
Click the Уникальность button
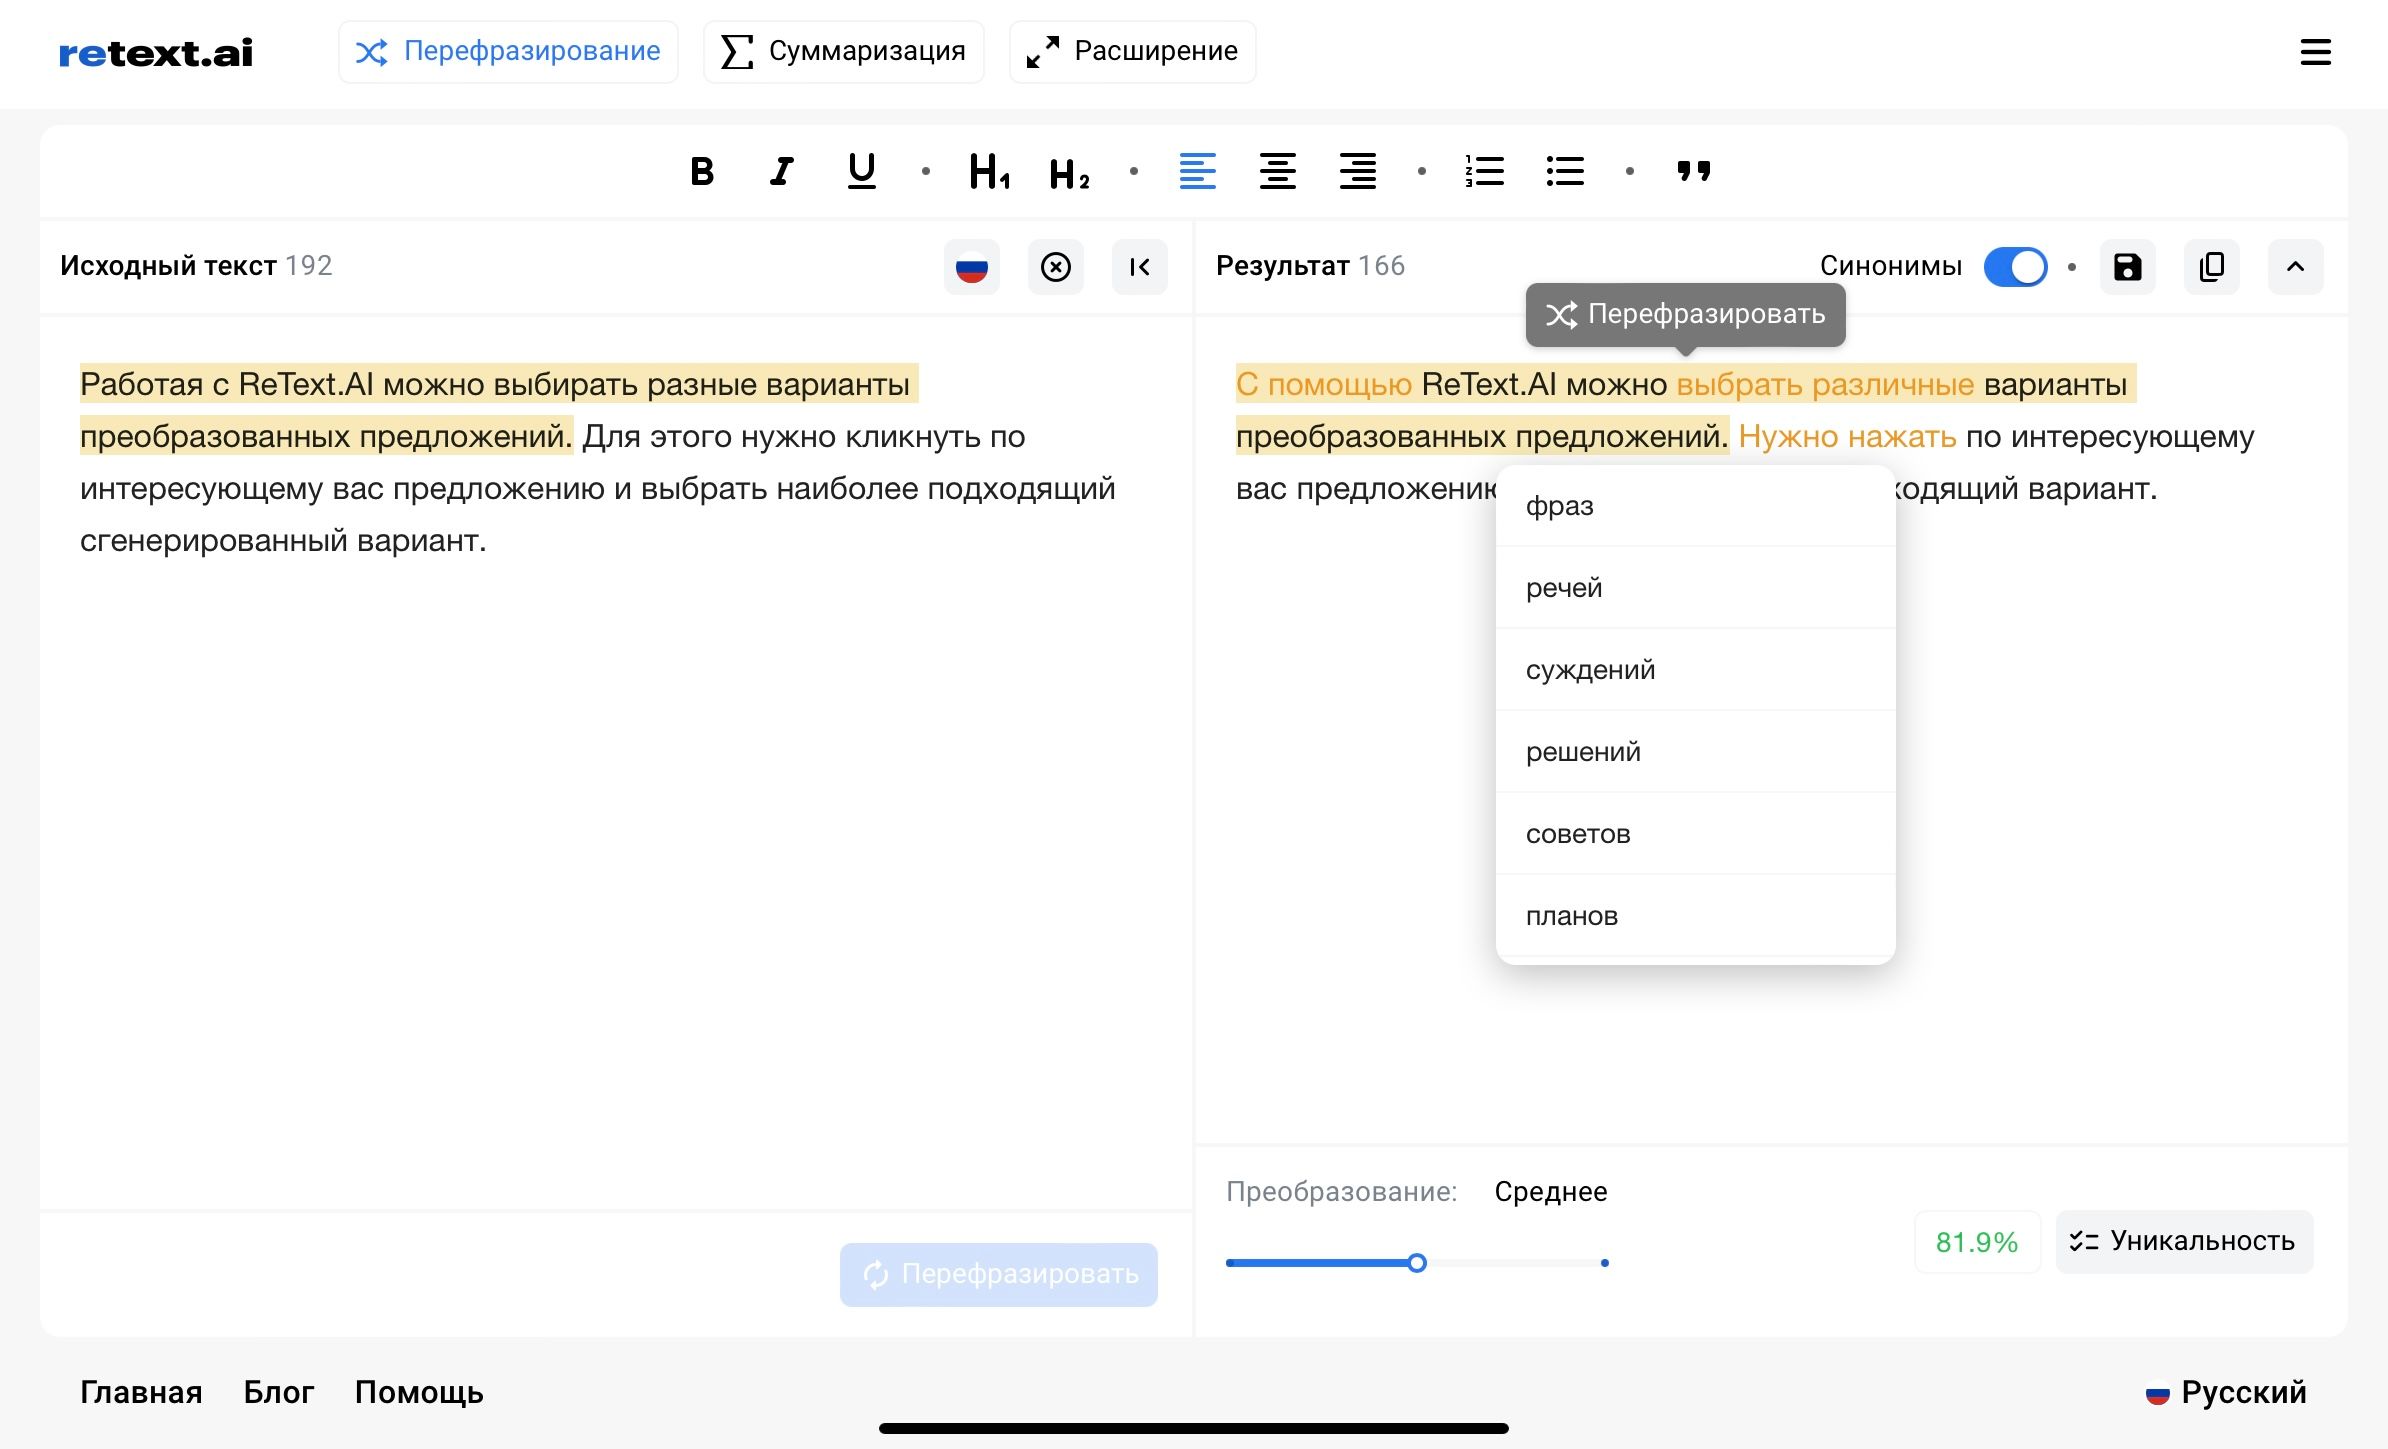point(2183,1241)
